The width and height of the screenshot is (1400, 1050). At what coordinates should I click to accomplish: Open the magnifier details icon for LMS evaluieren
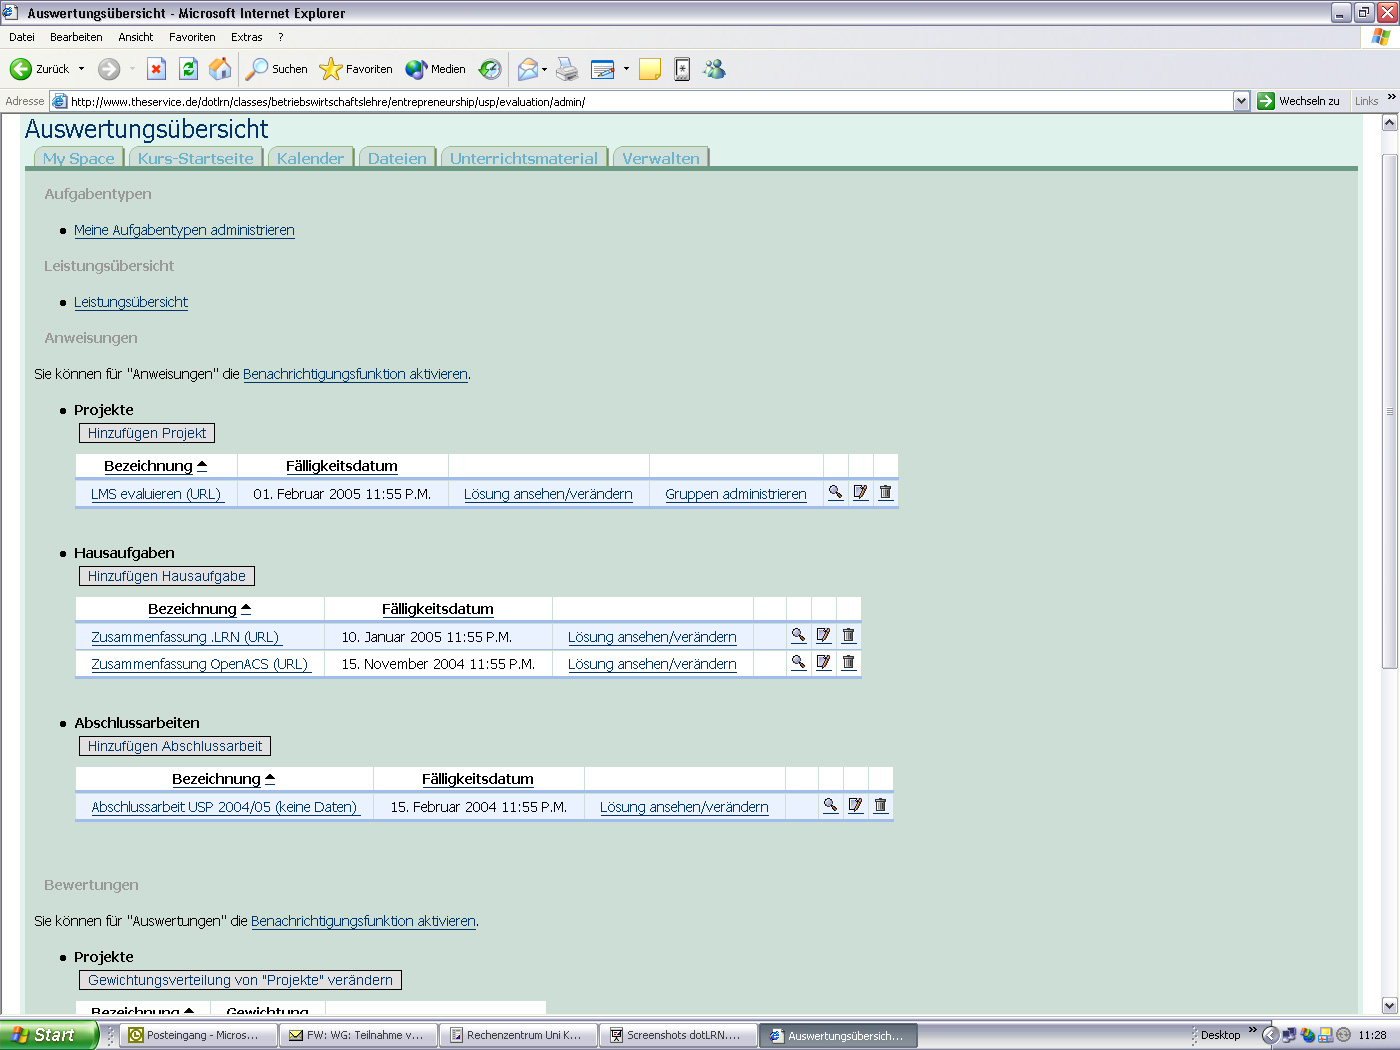click(x=836, y=492)
